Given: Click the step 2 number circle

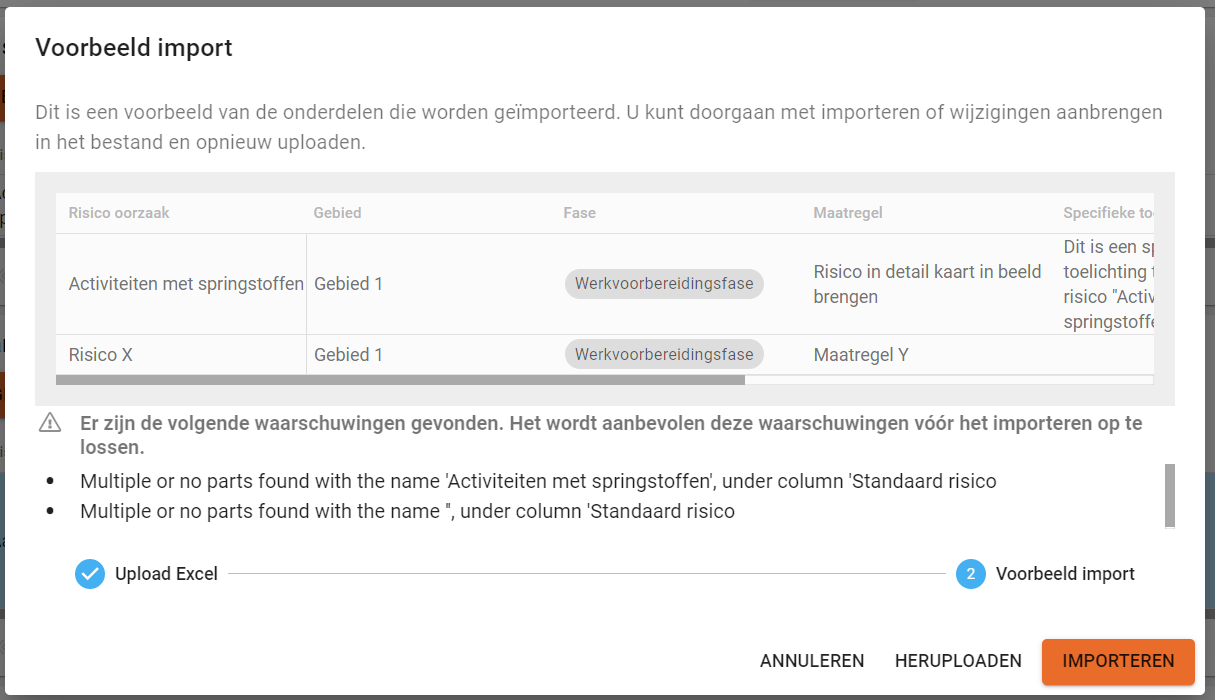Looking at the screenshot, I should point(970,574).
